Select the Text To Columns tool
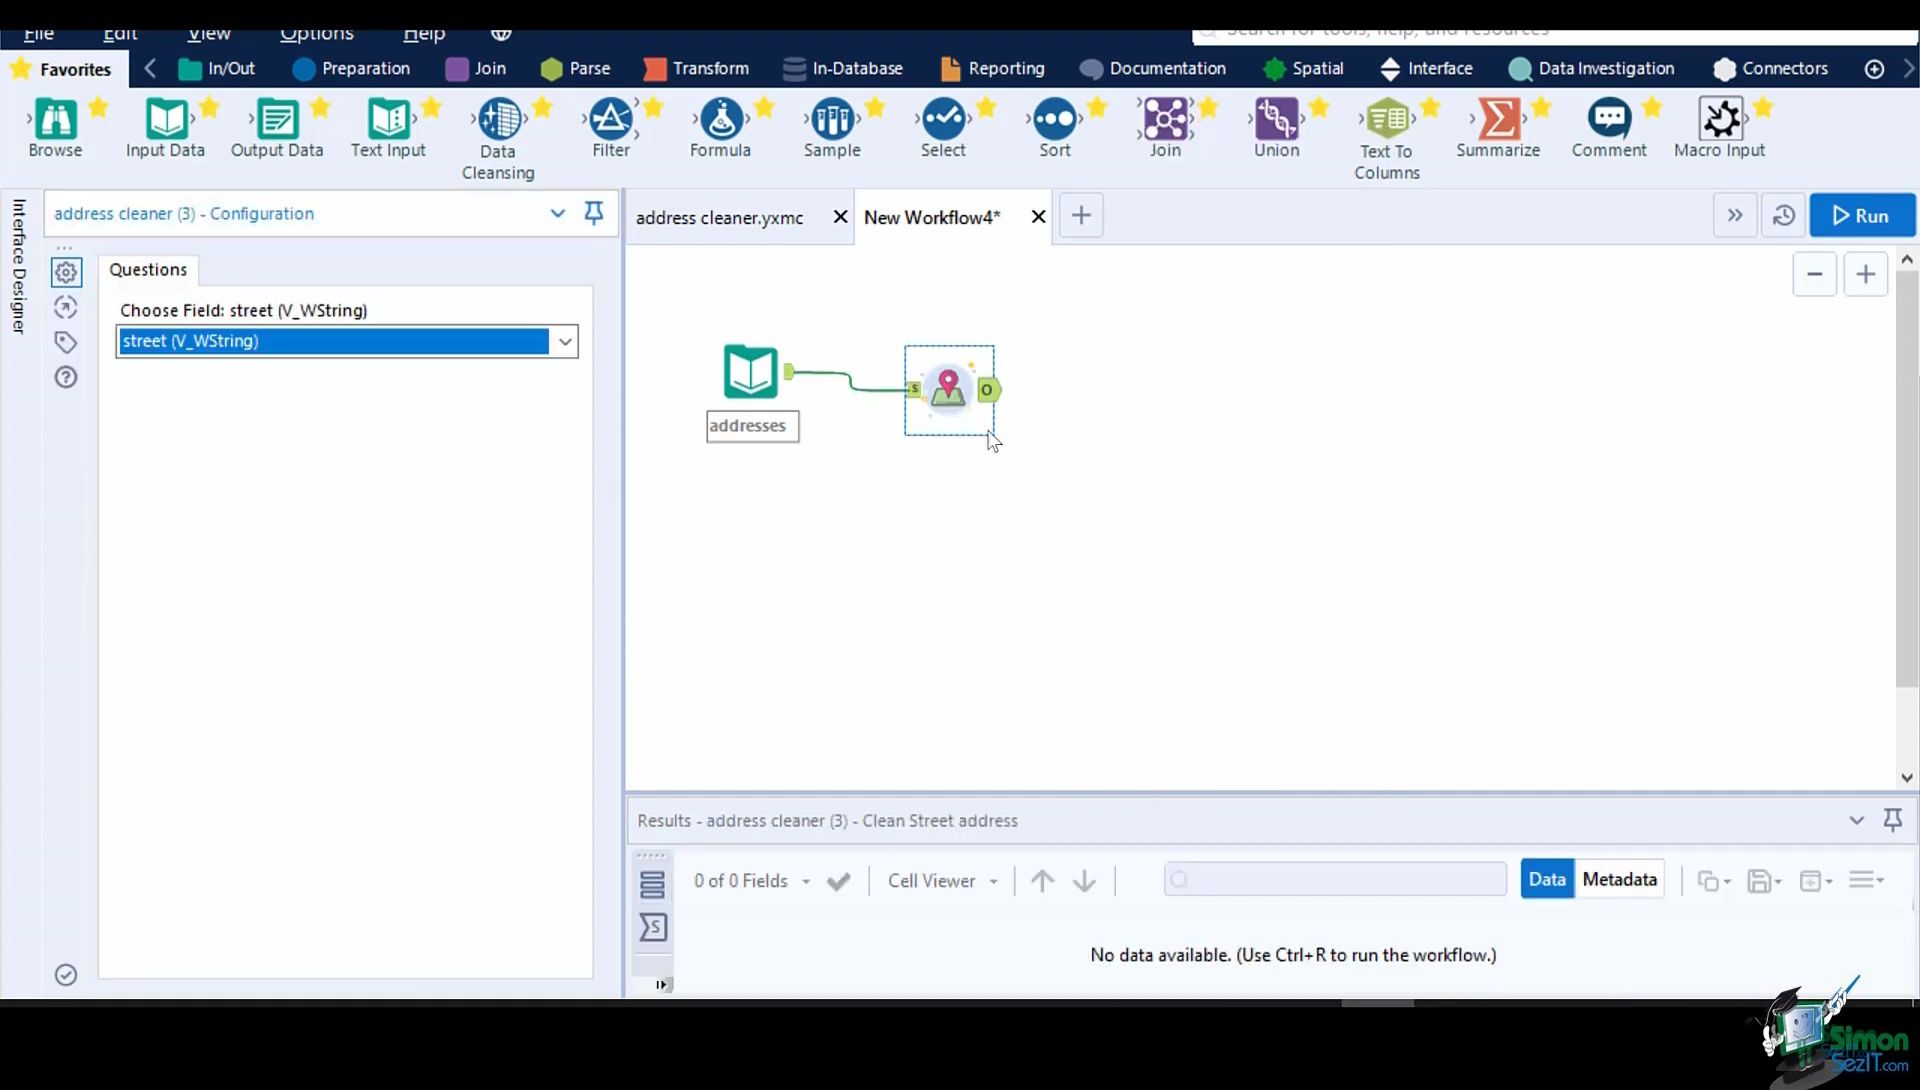Screen dimensions: 1920x1090 click(1387, 138)
